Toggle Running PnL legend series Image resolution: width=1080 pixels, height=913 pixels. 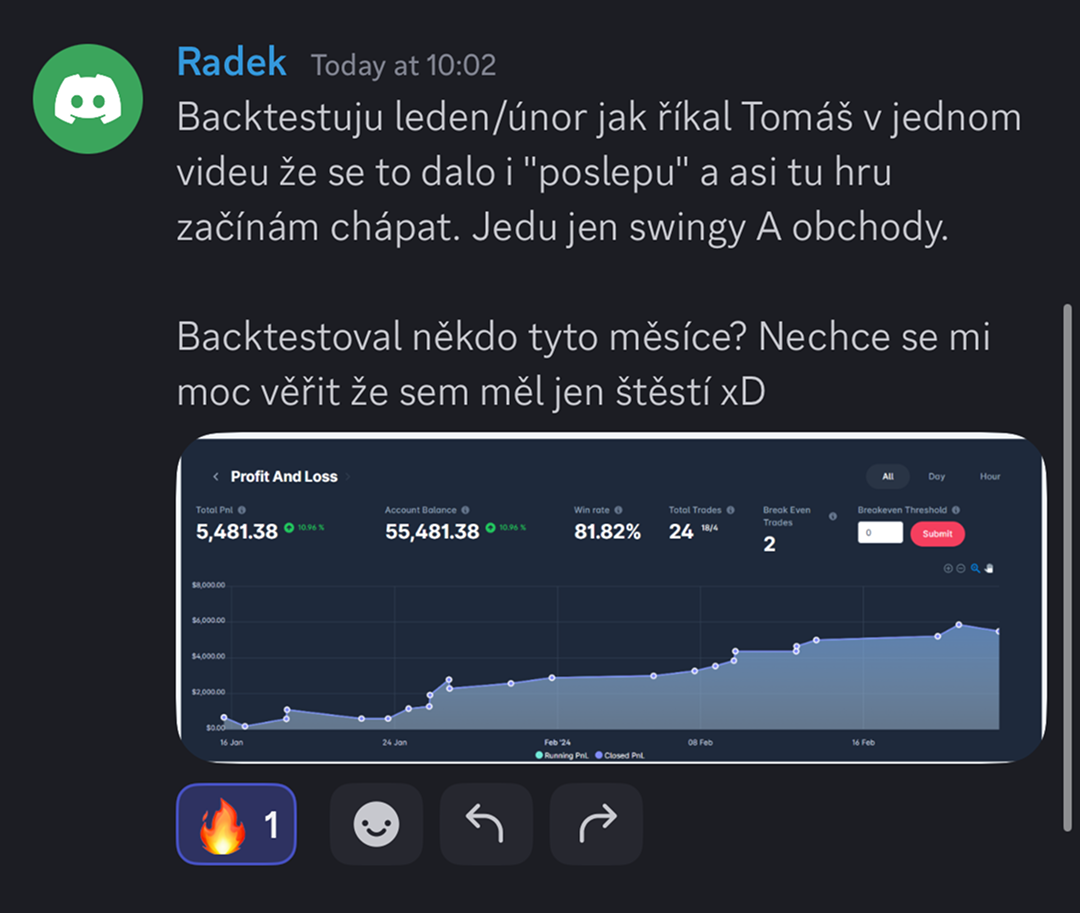click(561, 755)
